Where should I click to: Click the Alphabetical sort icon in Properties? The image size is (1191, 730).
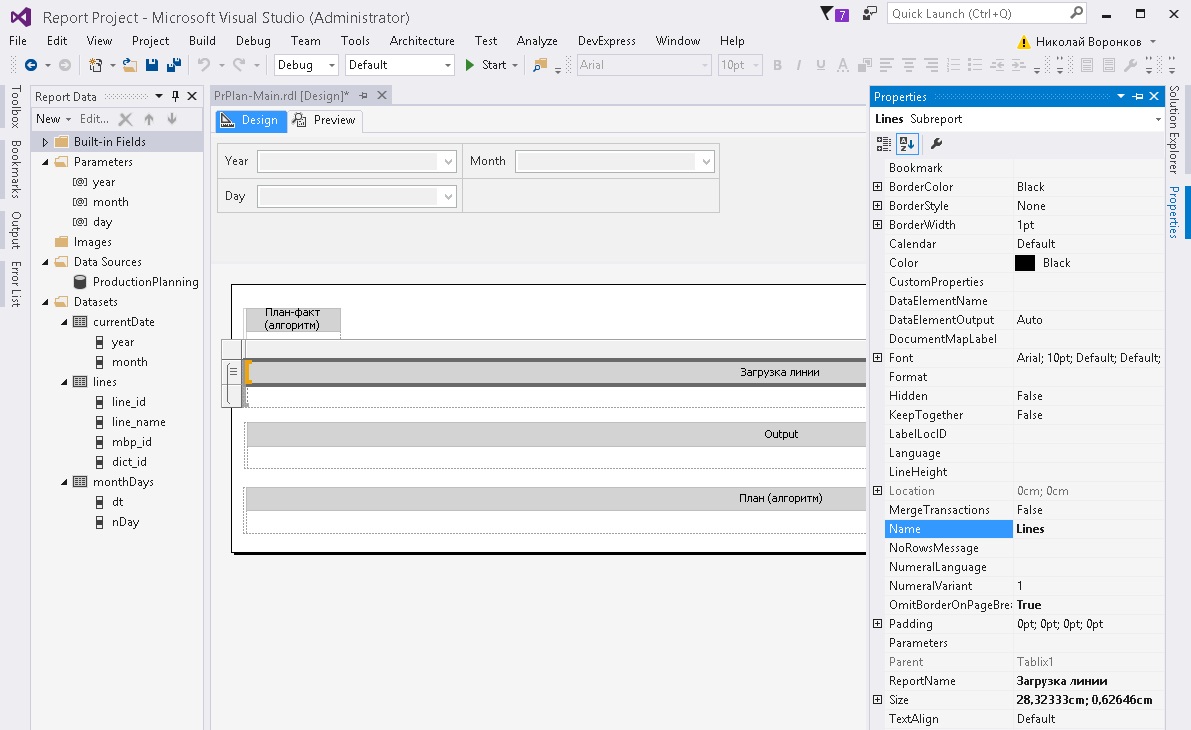[907, 144]
